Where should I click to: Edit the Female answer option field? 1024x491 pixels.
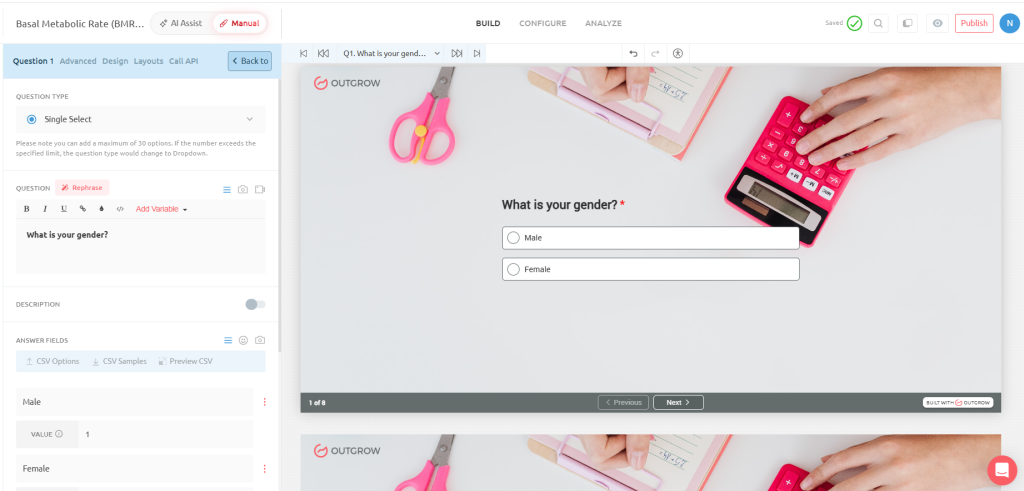click(x=135, y=469)
